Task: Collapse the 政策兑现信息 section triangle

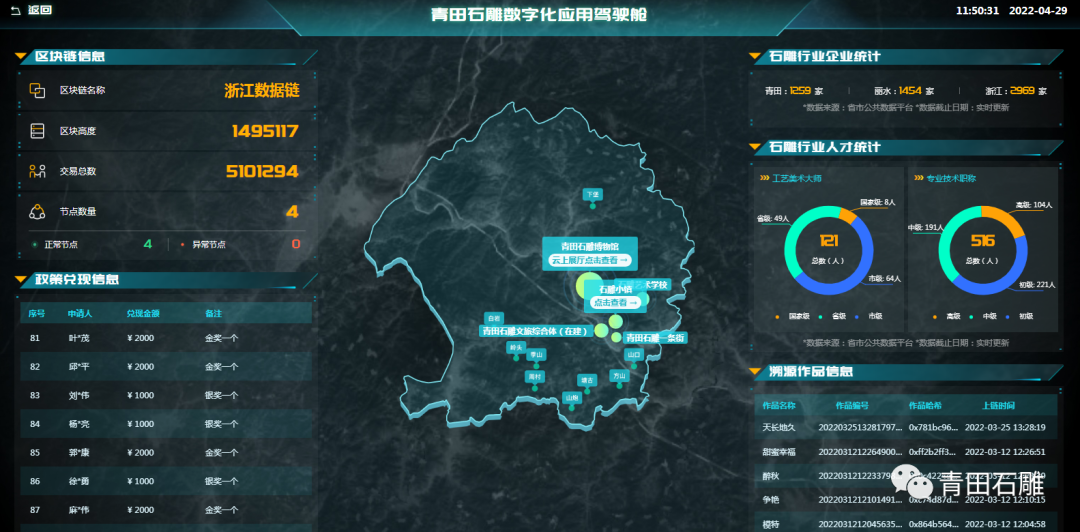Action: point(21,279)
